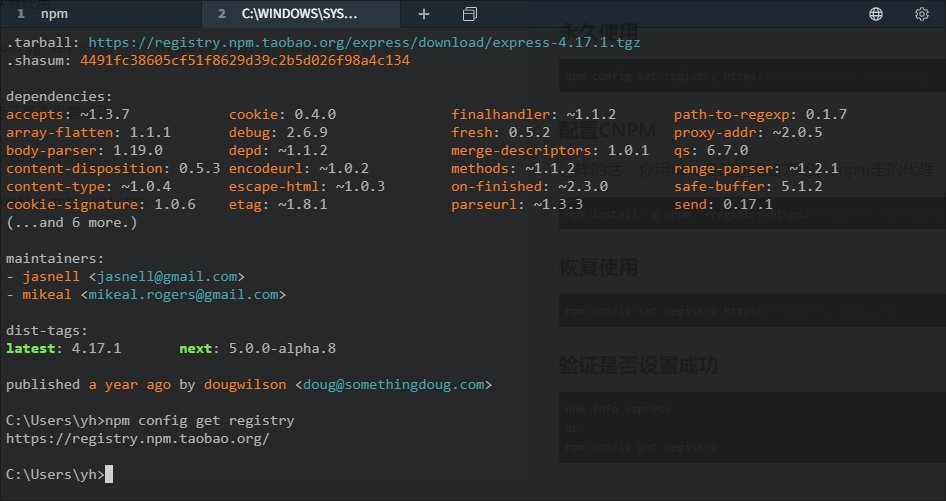Click the 'maintainers:' heading line
Viewport: 946px width, 501px height.
pos(55,258)
